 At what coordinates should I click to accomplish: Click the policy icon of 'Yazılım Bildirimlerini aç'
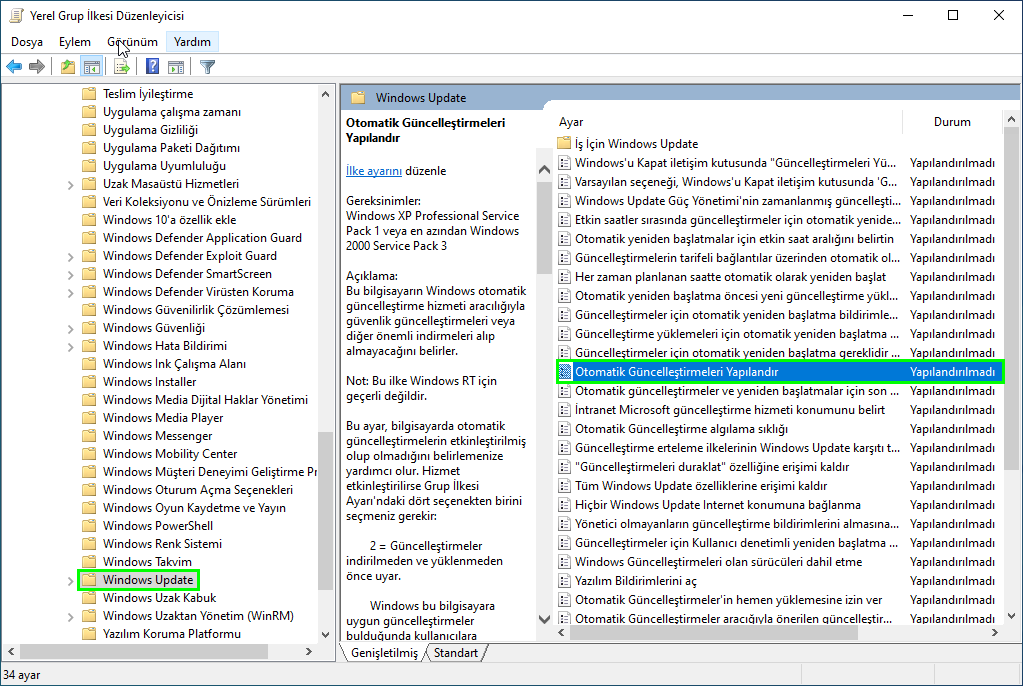(565, 581)
